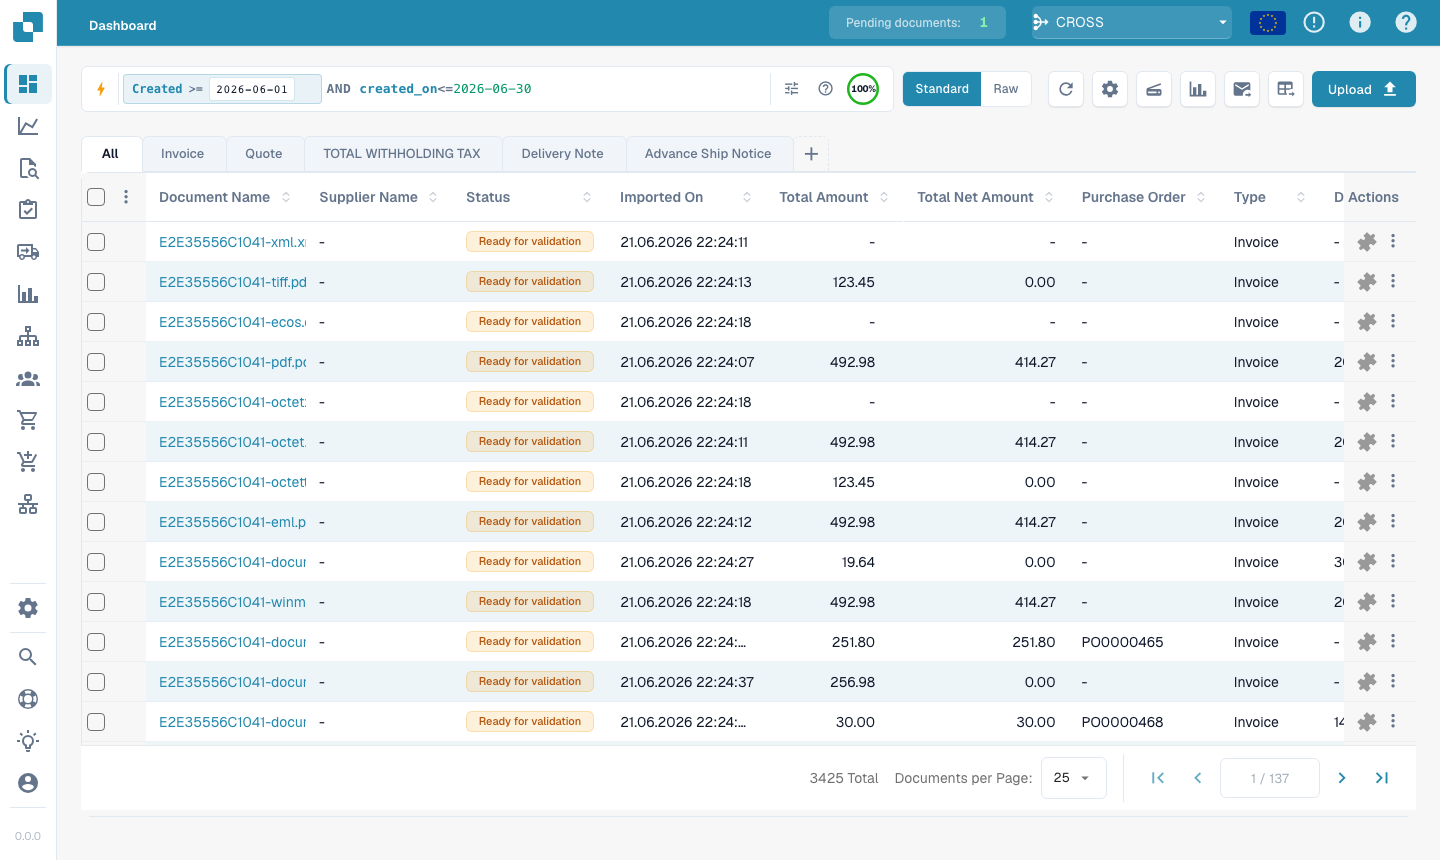
Task: Click the info icon in header
Action: pos(1360,22)
